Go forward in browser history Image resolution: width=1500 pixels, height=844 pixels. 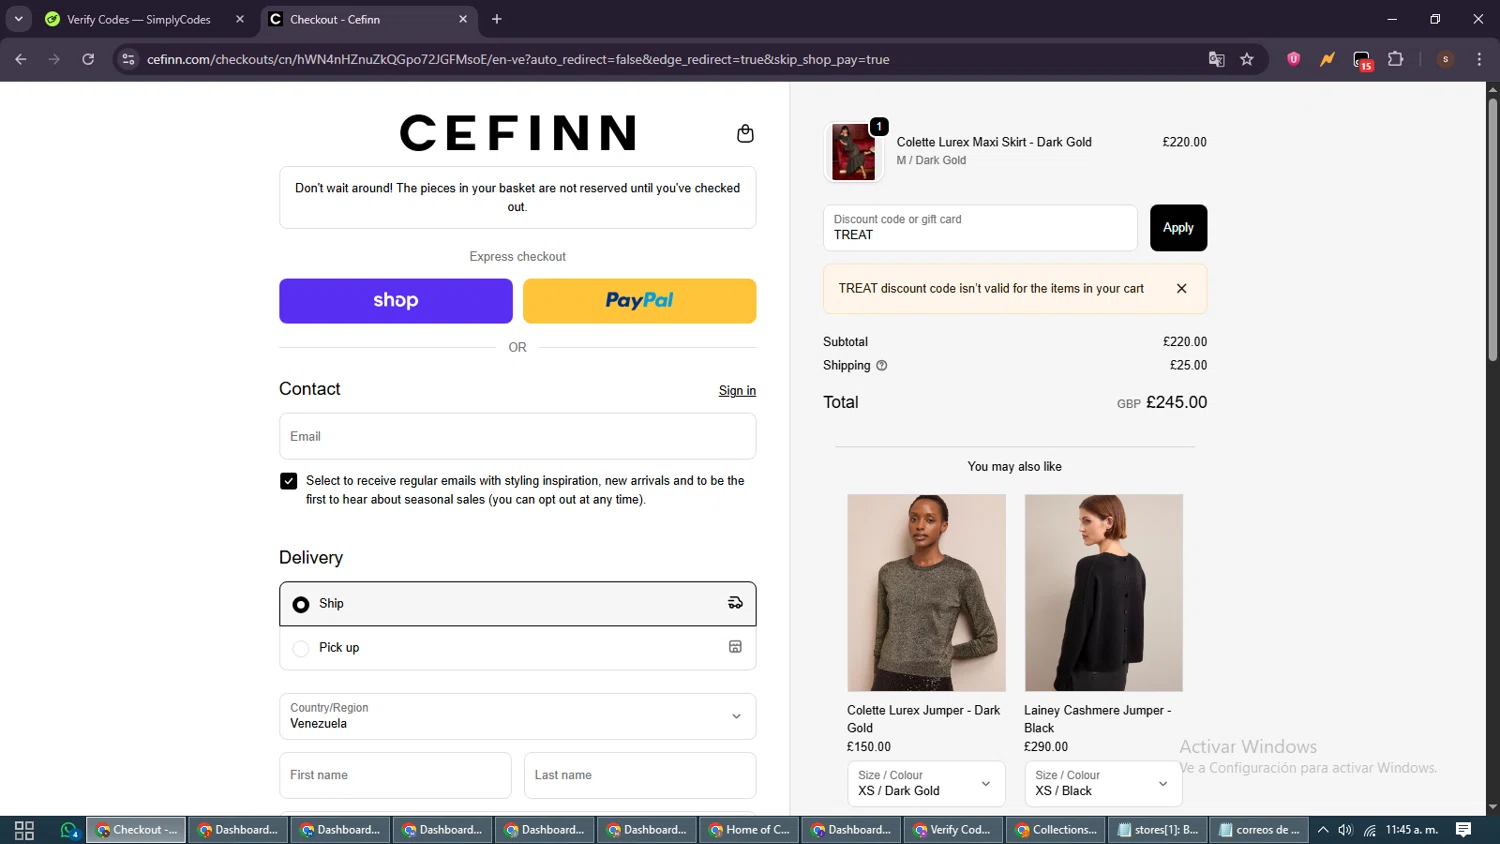click(x=54, y=59)
